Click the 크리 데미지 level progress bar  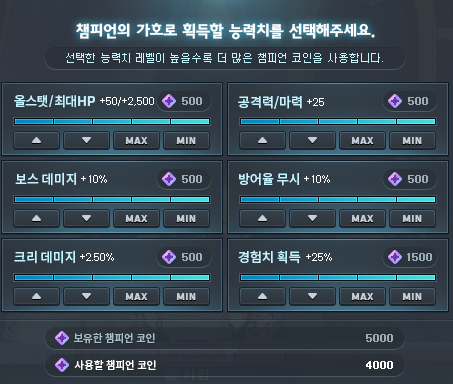coord(112,277)
